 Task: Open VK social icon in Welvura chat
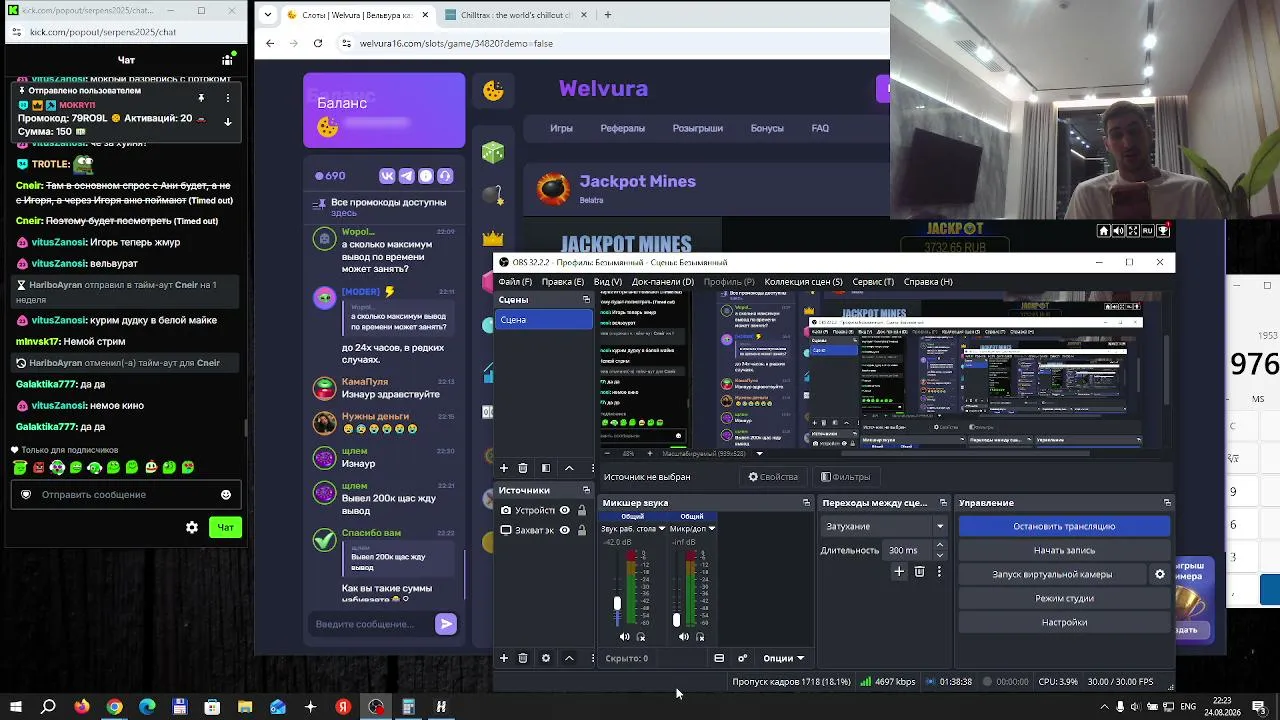click(x=388, y=176)
